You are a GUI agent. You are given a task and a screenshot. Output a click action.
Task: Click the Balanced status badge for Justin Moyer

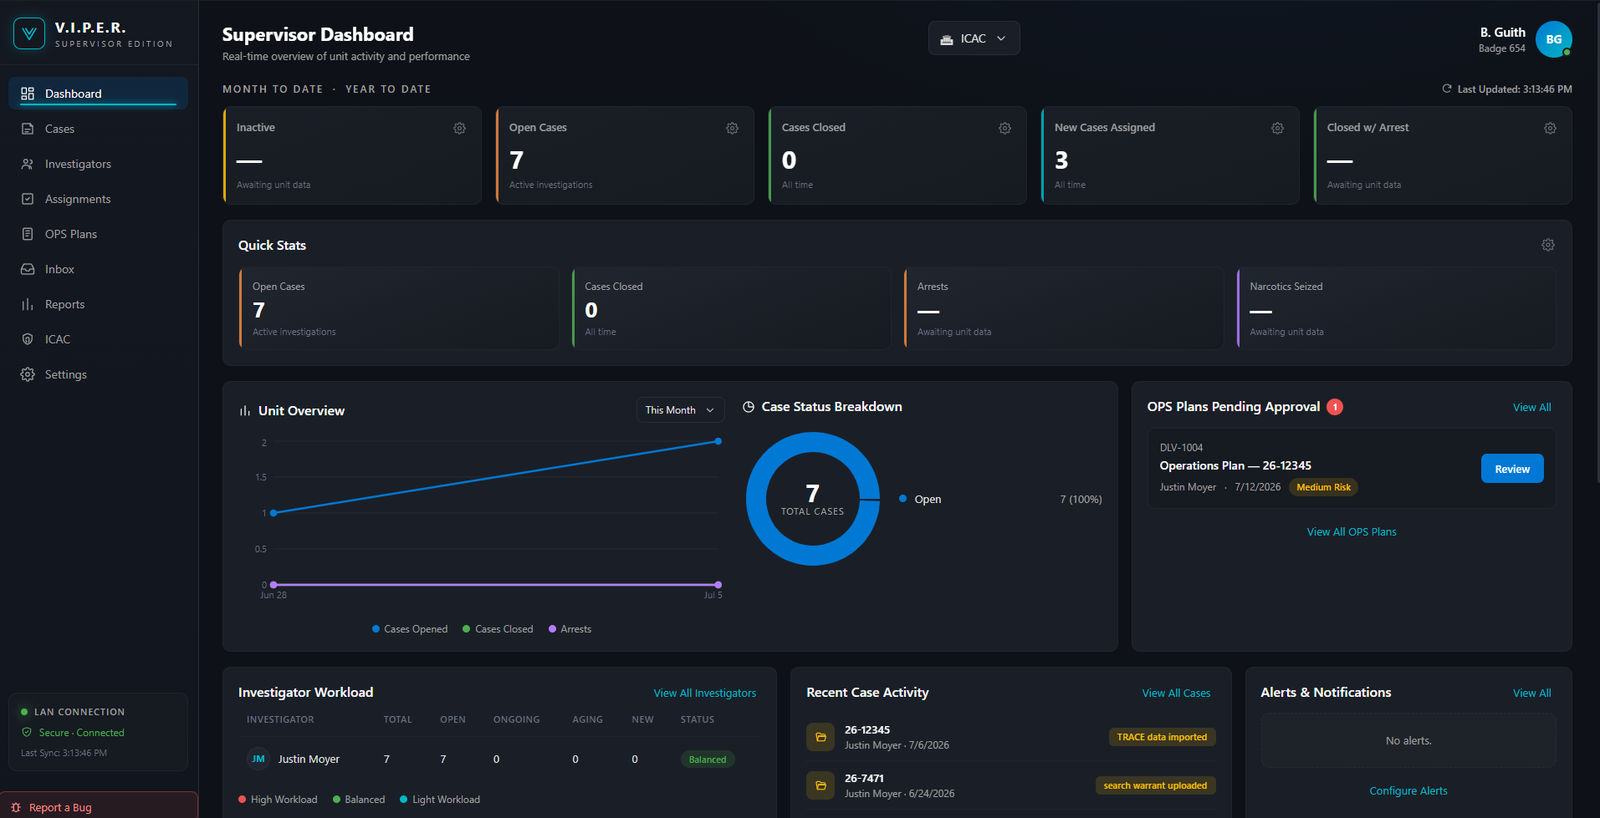[707, 760]
